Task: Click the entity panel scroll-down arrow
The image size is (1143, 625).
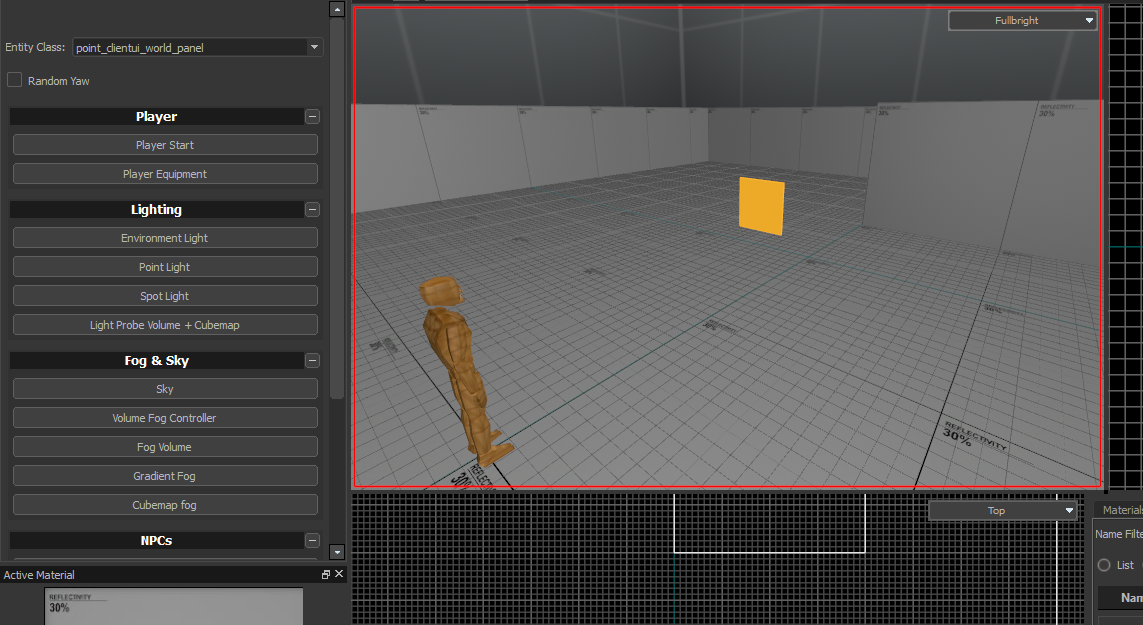Action: pyautogui.click(x=337, y=551)
